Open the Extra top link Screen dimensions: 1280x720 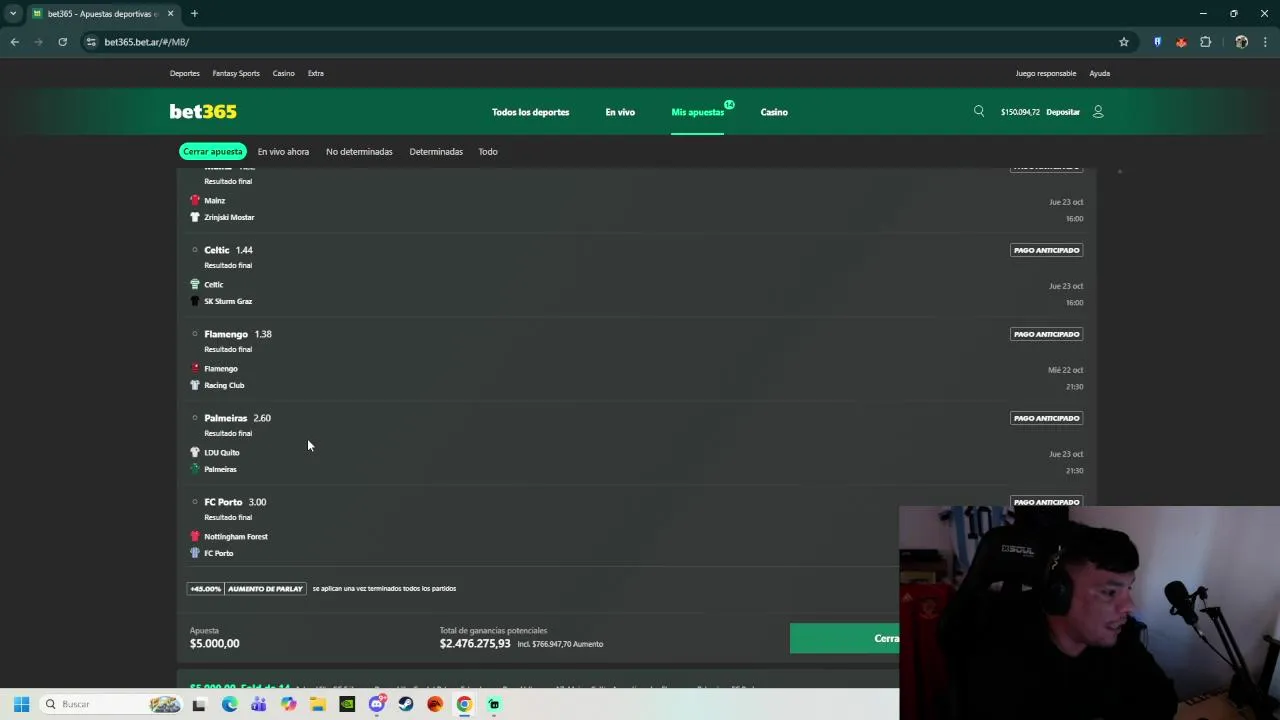[316, 73]
